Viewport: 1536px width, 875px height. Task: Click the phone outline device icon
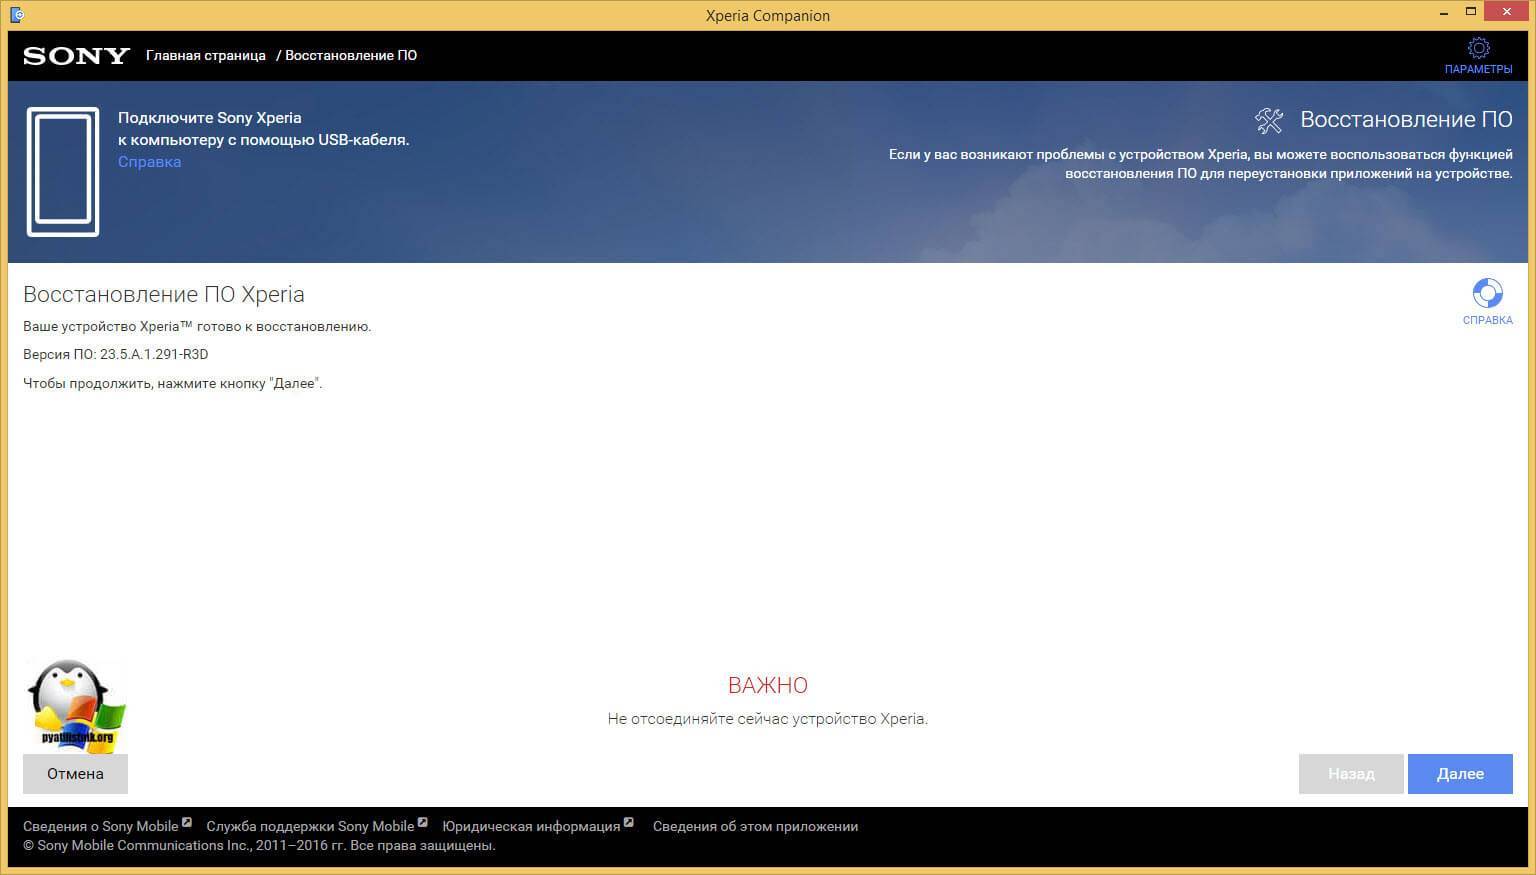63,172
